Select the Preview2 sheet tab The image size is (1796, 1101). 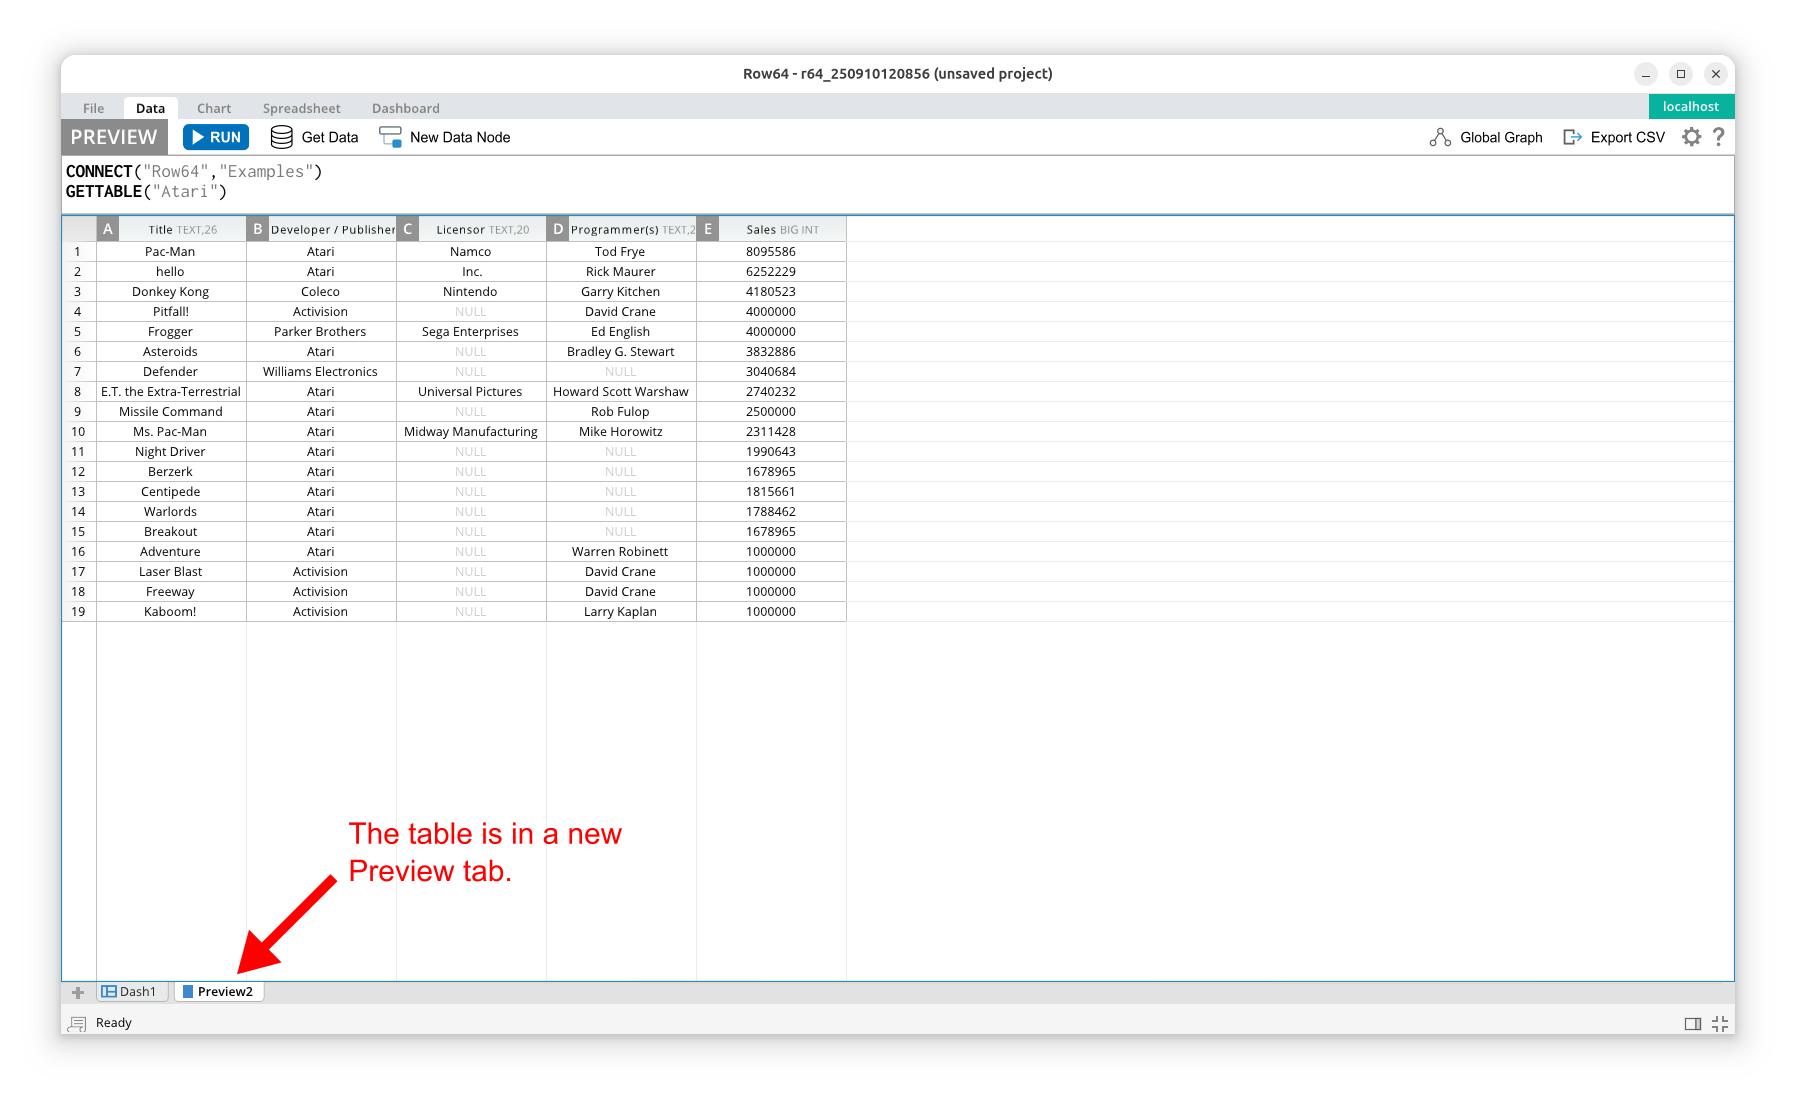point(220,991)
